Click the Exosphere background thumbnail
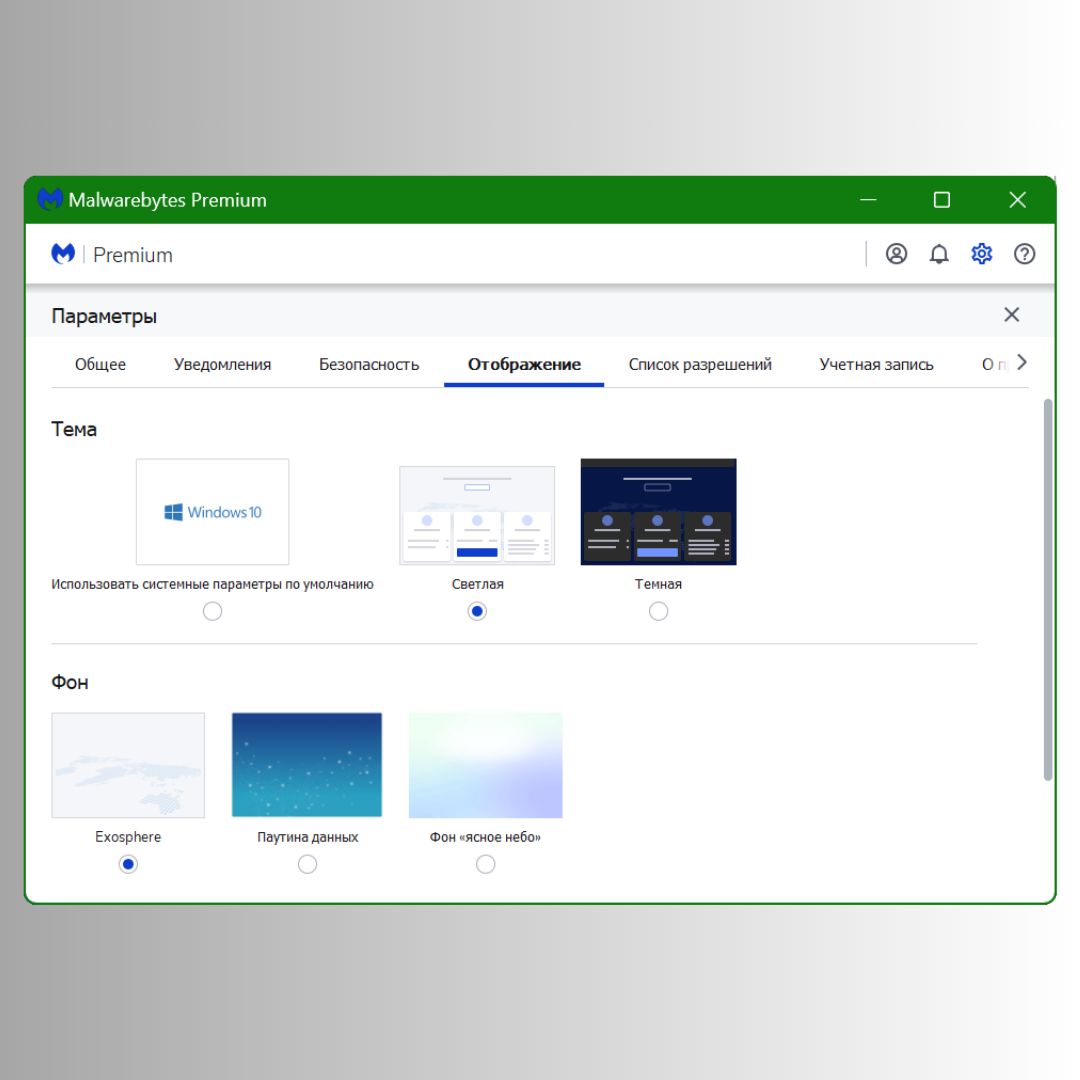Viewport: 1080px width, 1080px height. 128,765
